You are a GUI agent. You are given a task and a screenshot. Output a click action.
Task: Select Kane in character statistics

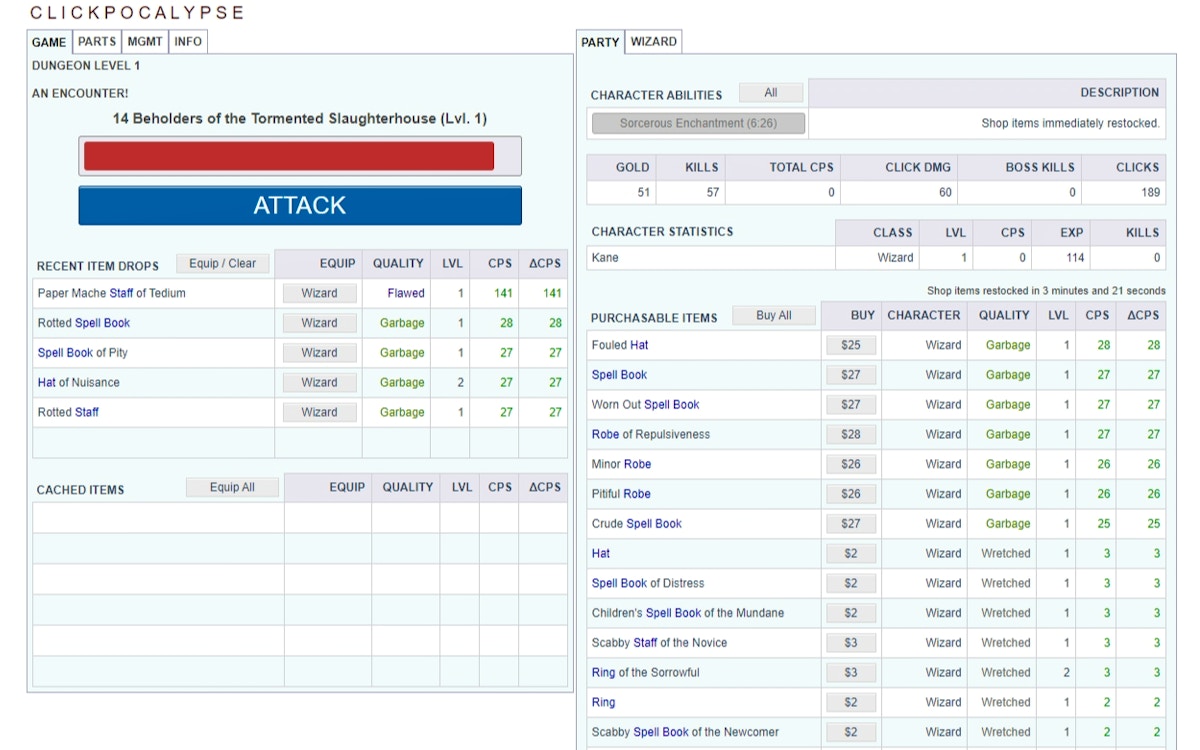tap(605, 258)
